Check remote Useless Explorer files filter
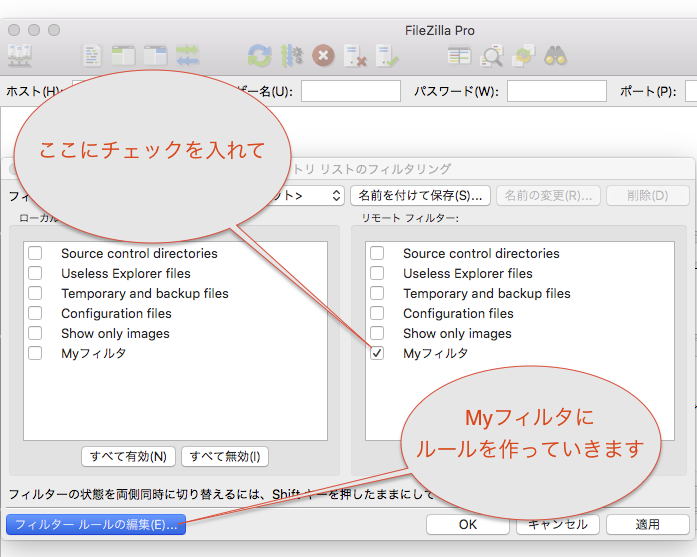This screenshot has height=557, width=697. [x=377, y=273]
